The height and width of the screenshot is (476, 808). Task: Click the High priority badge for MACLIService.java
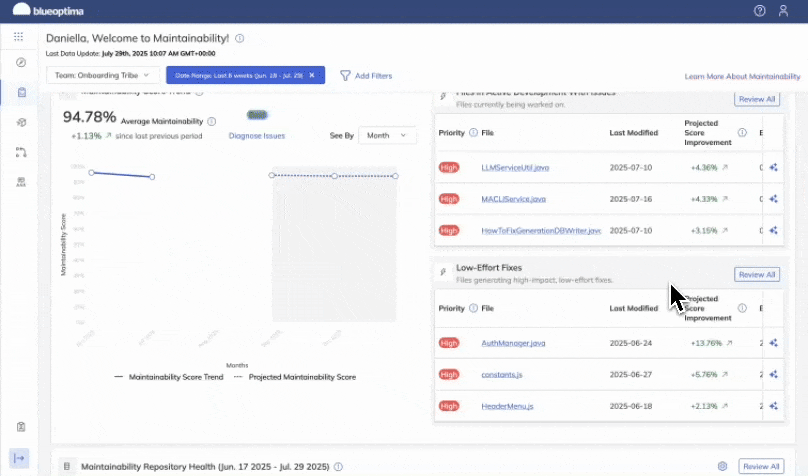[449, 199]
